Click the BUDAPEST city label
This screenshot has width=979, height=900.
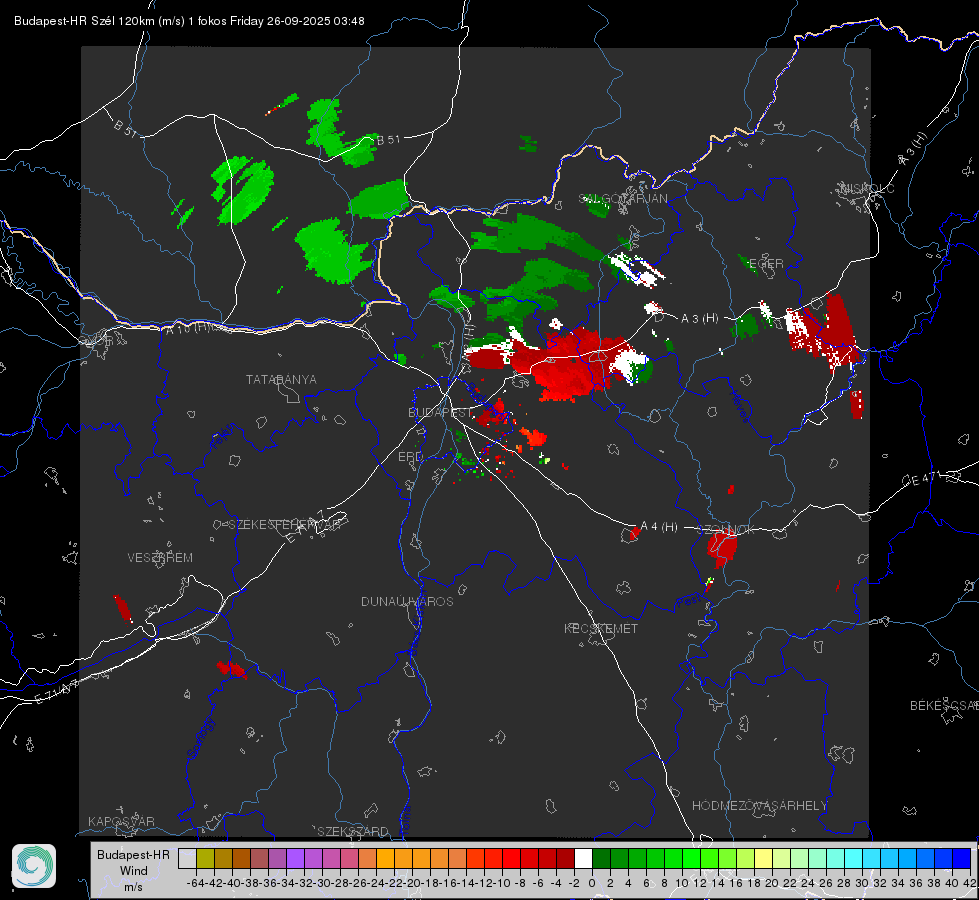[440, 413]
